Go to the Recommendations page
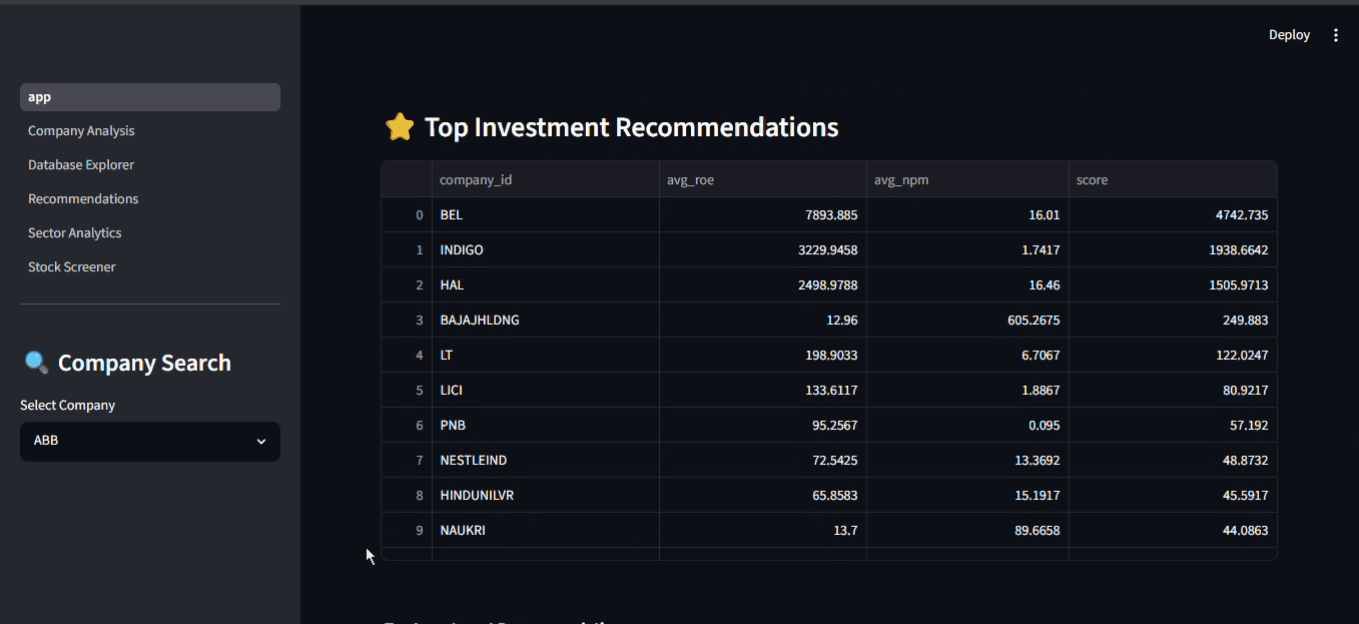The width and height of the screenshot is (1359, 624). [150, 199]
